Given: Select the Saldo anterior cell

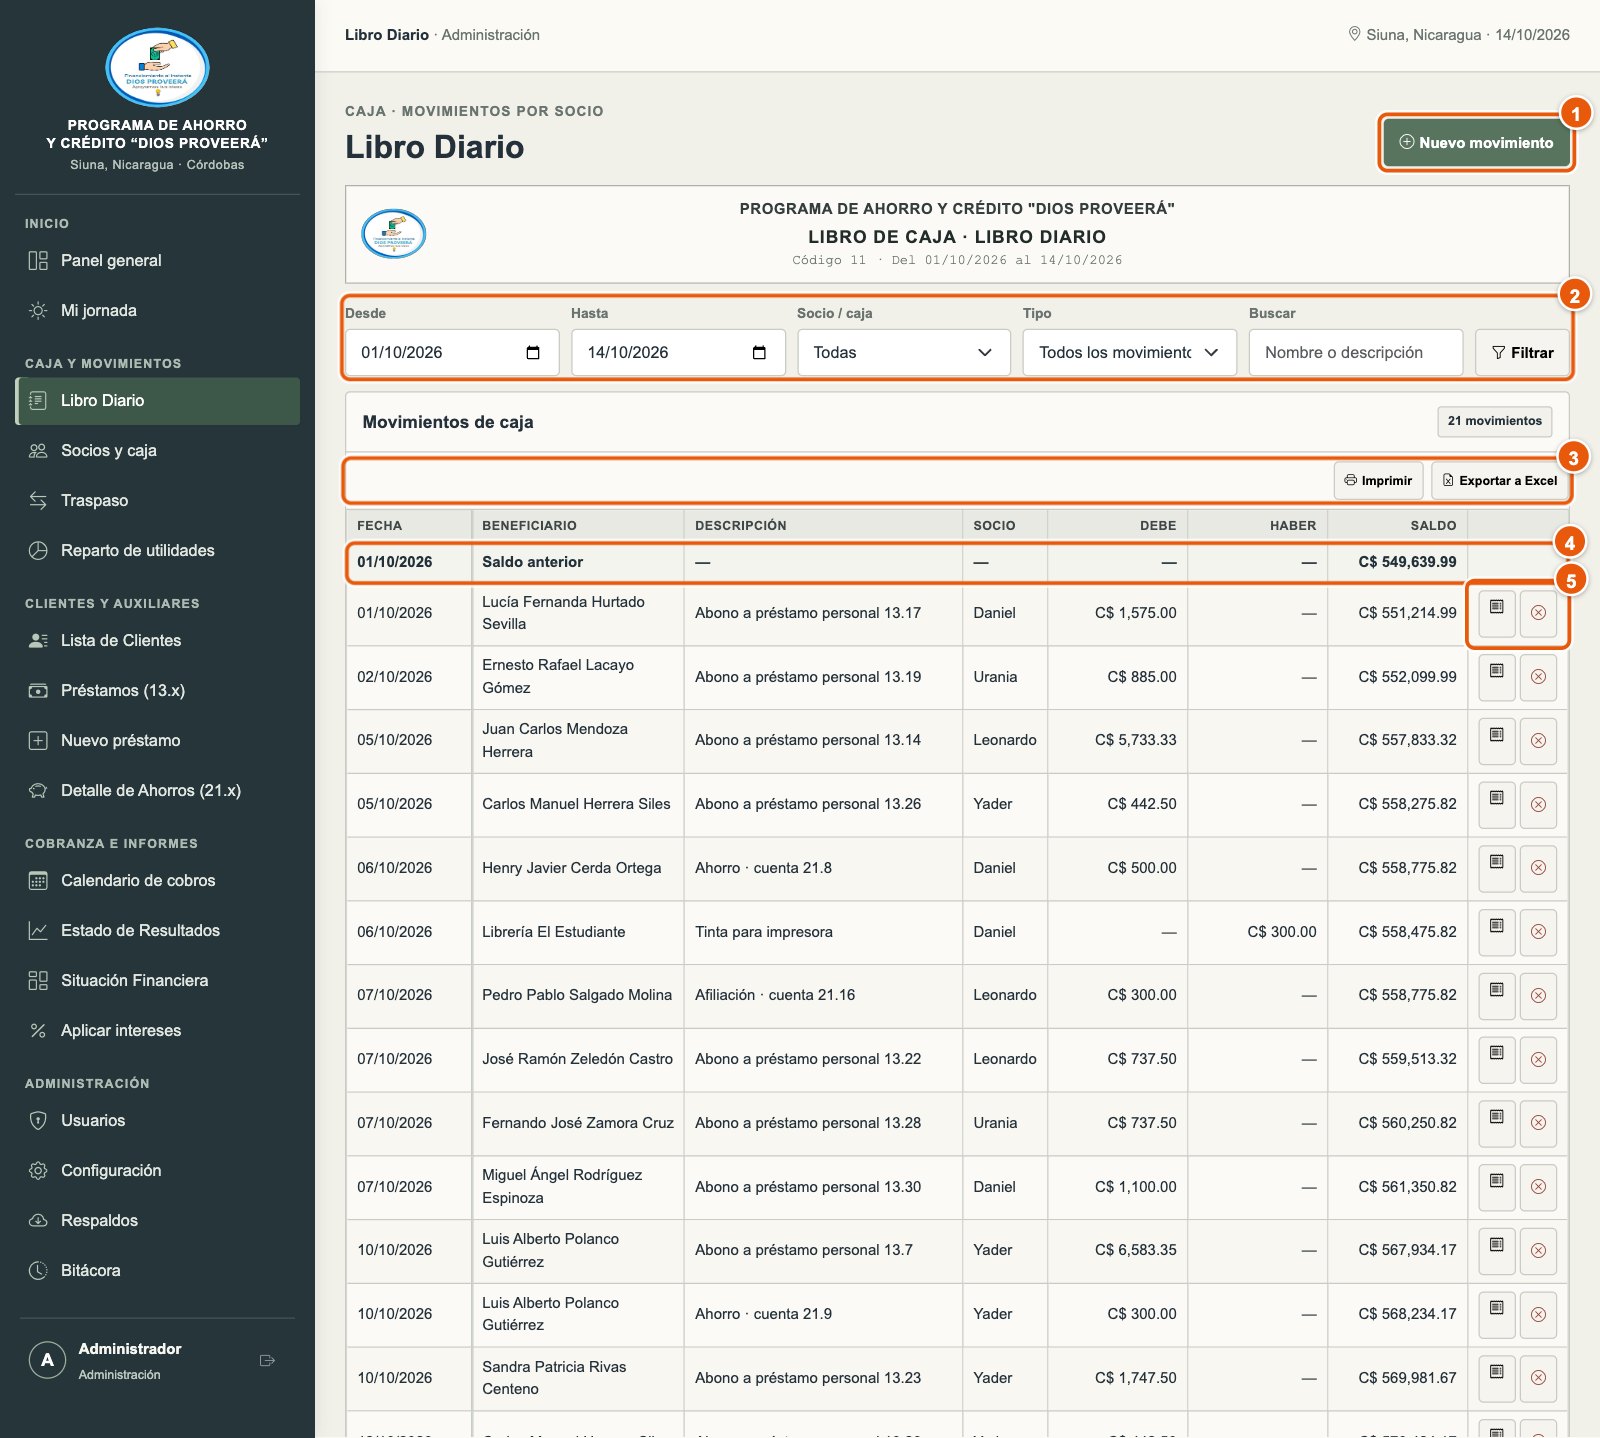Looking at the screenshot, I should tap(577, 562).
